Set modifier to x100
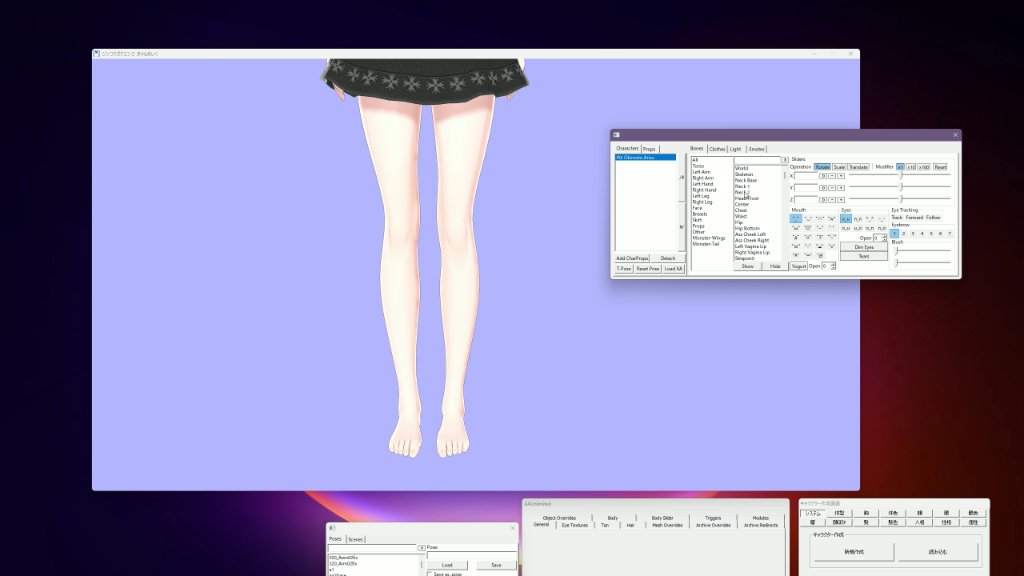 (x=923, y=167)
